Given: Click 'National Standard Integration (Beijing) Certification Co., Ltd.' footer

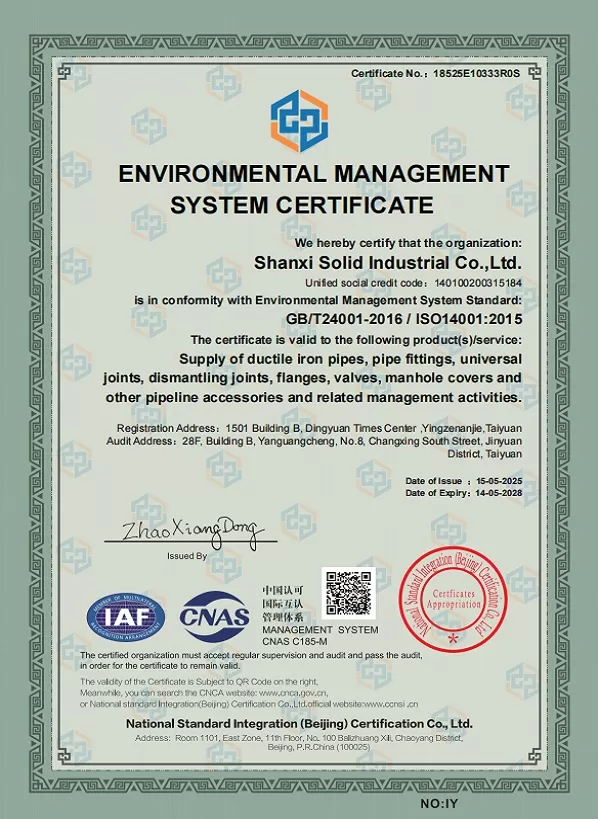Looking at the screenshot, I should tap(299, 724).
